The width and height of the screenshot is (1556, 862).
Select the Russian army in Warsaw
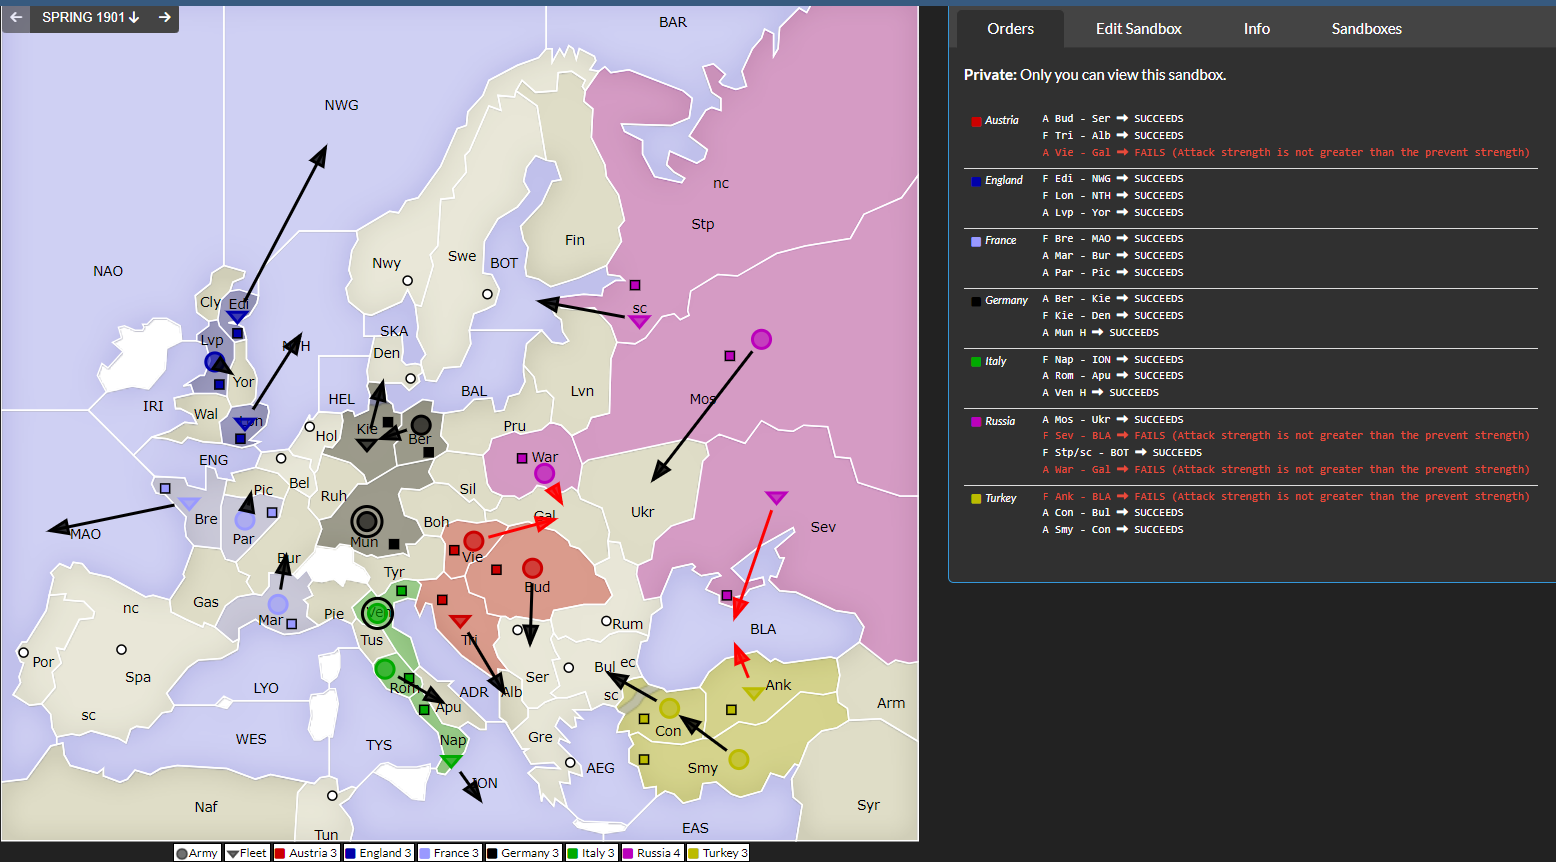tap(544, 473)
